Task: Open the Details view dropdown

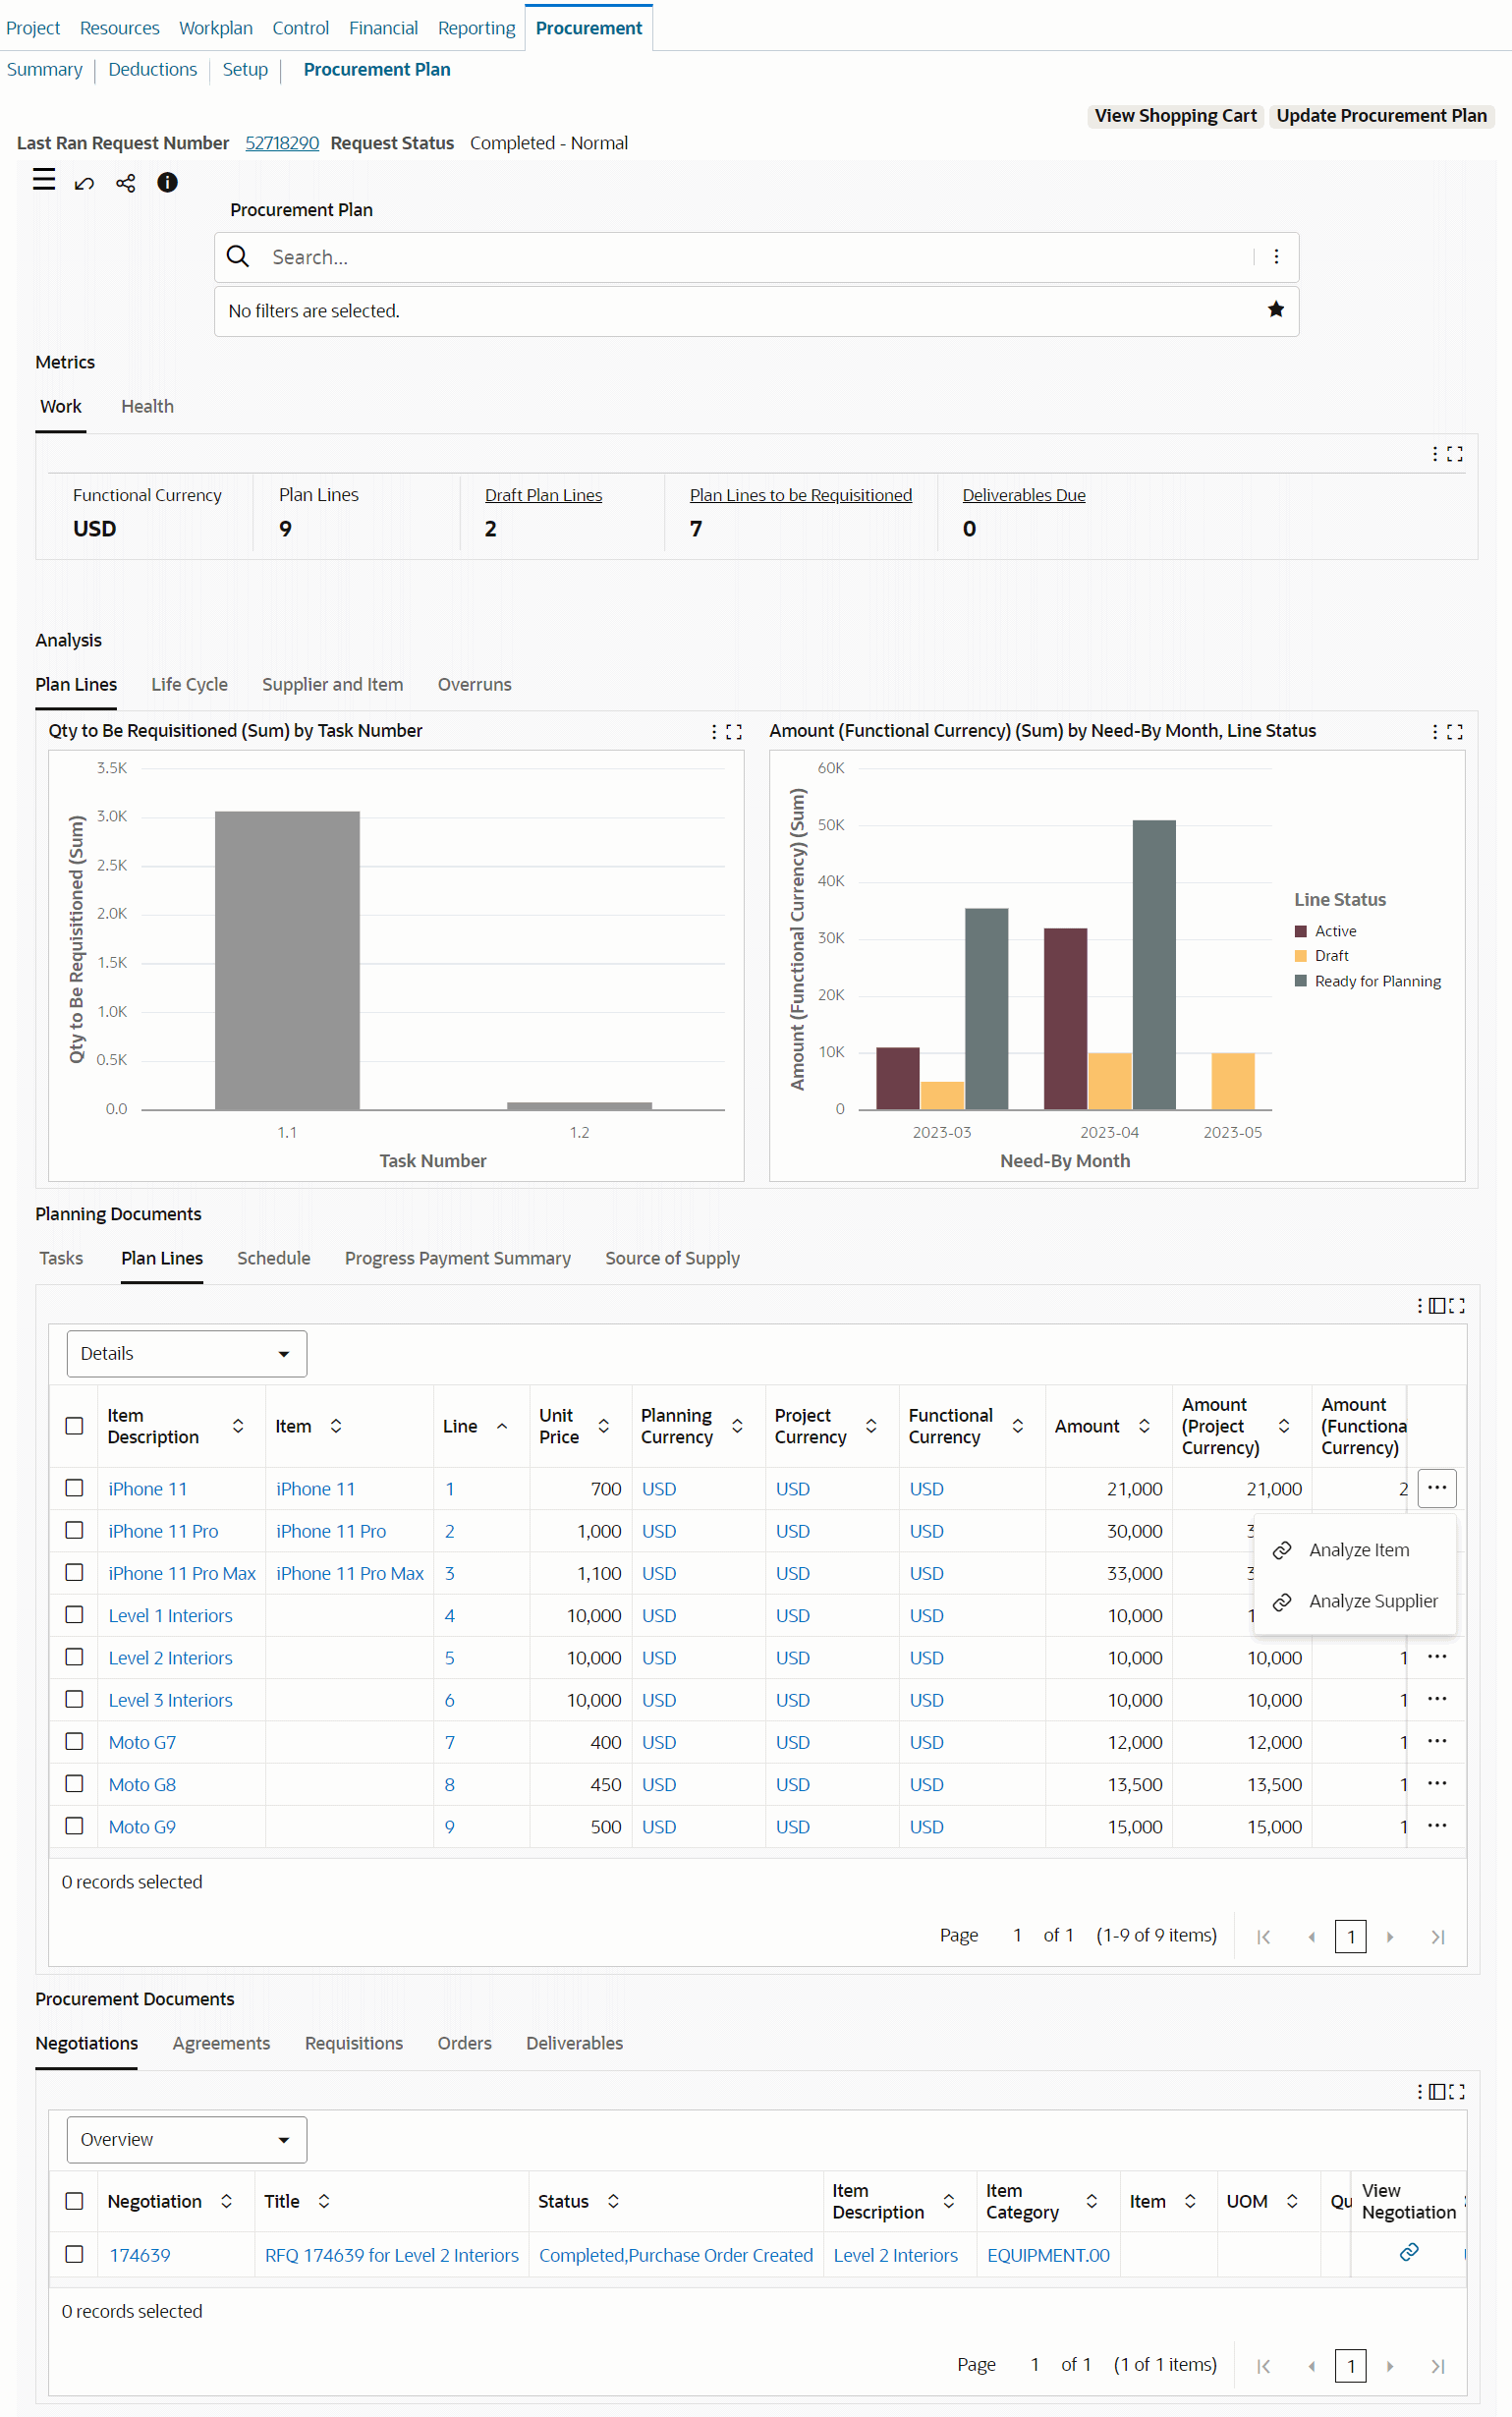Action: 187,1353
